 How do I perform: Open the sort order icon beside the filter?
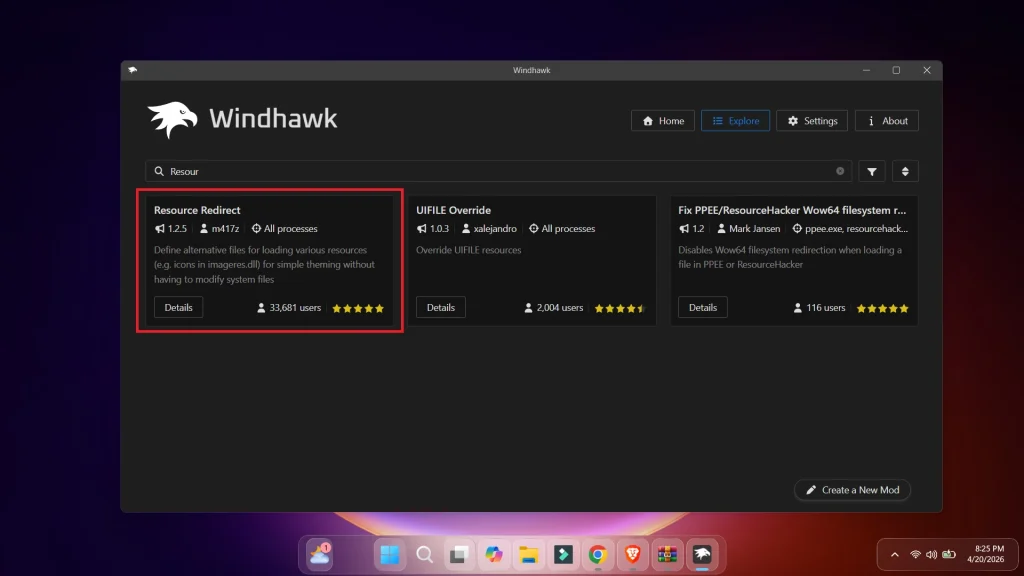(x=905, y=171)
